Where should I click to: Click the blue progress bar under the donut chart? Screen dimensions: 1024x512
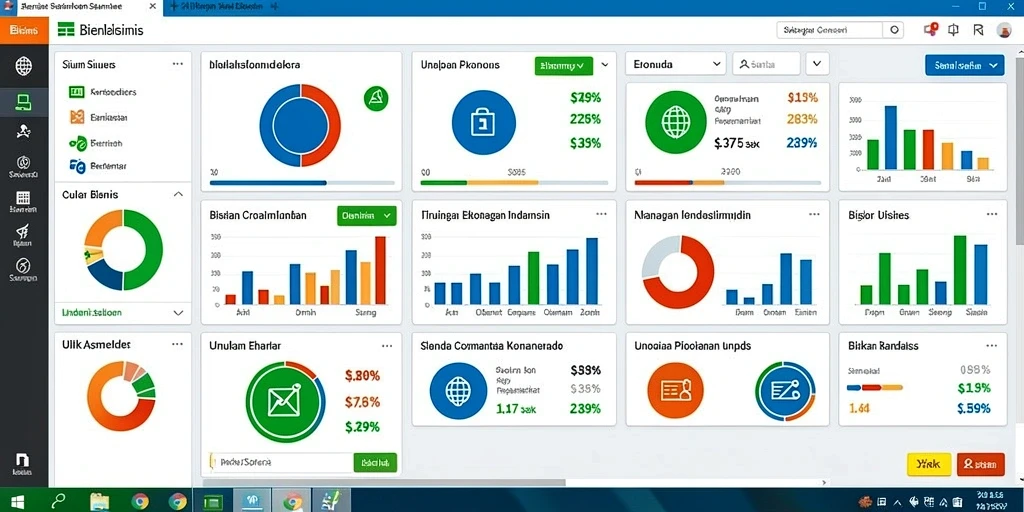[268, 183]
